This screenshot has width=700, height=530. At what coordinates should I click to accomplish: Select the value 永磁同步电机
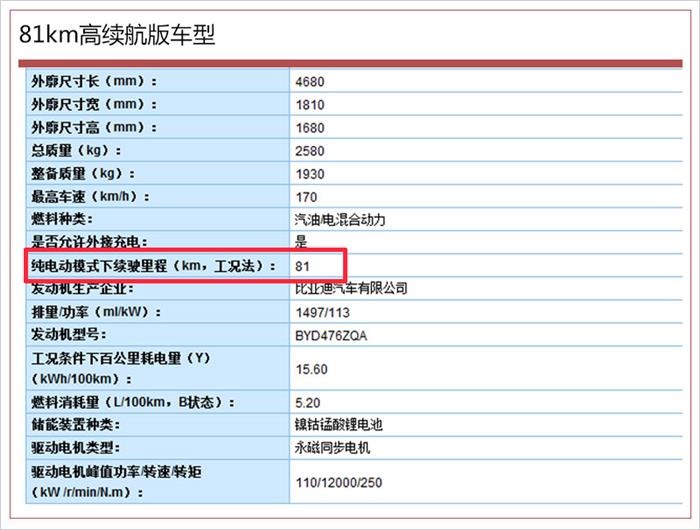coord(332,447)
